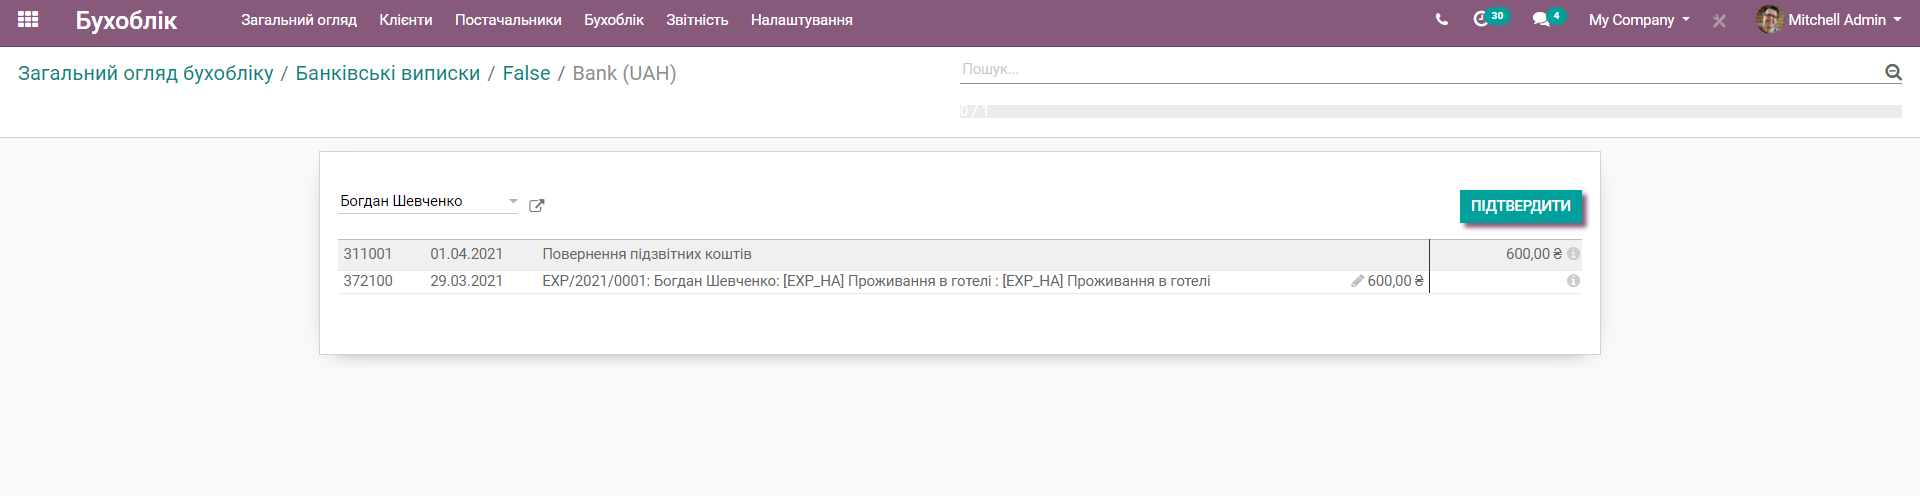The width and height of the screenshot is (1920, 496).
Task: Go to False breadcrumb link
Action: [x=526, y=73]
